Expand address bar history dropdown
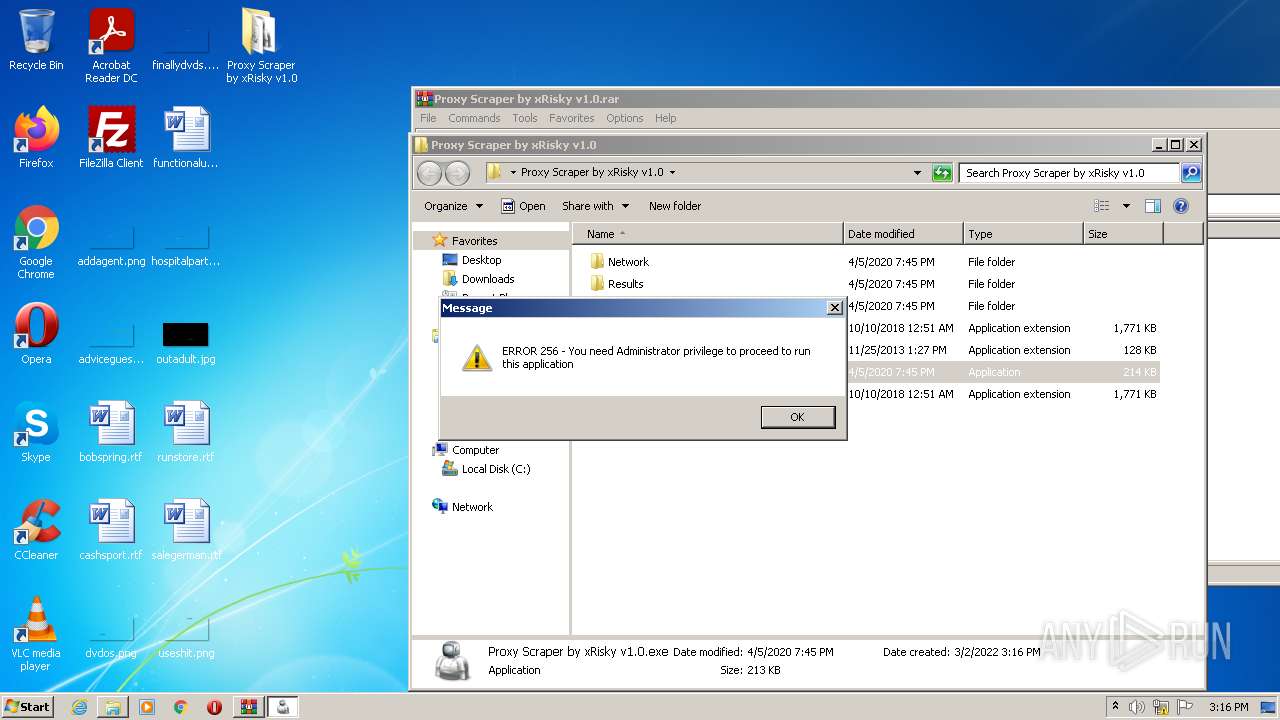Screen dimensions: 1280x720 917,173
